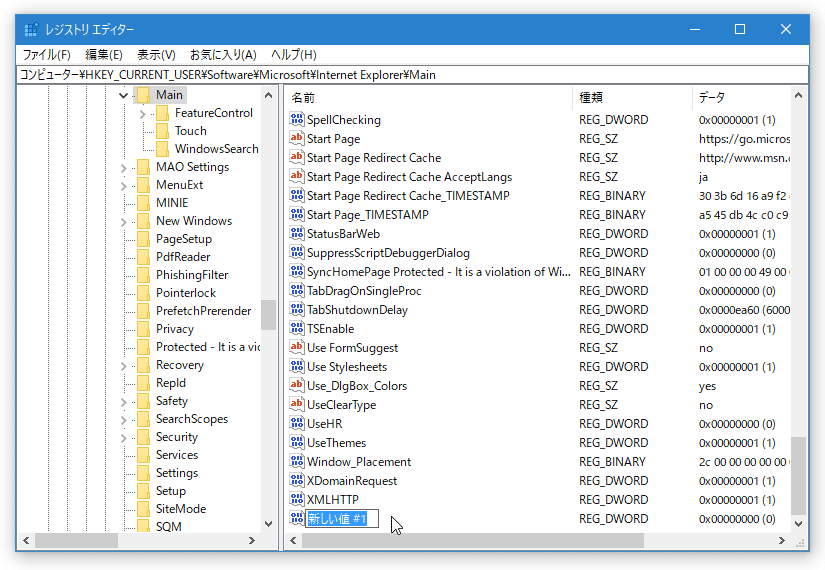Collapse the Main key in the tree
The height and width of the screenshot is (570, 825).
124,95
